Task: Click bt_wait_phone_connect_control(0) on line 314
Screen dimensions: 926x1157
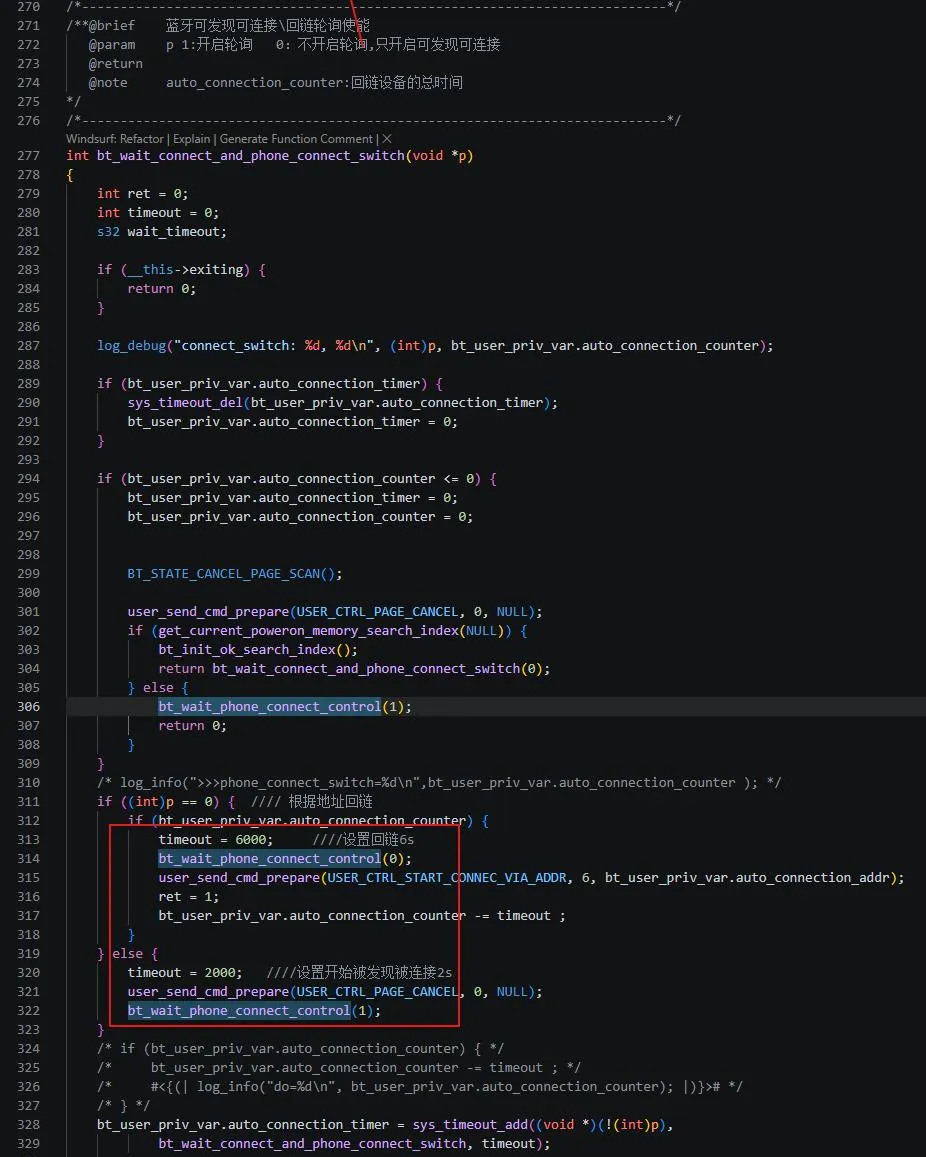Action: pyautogui.click(x=284, y=859)
